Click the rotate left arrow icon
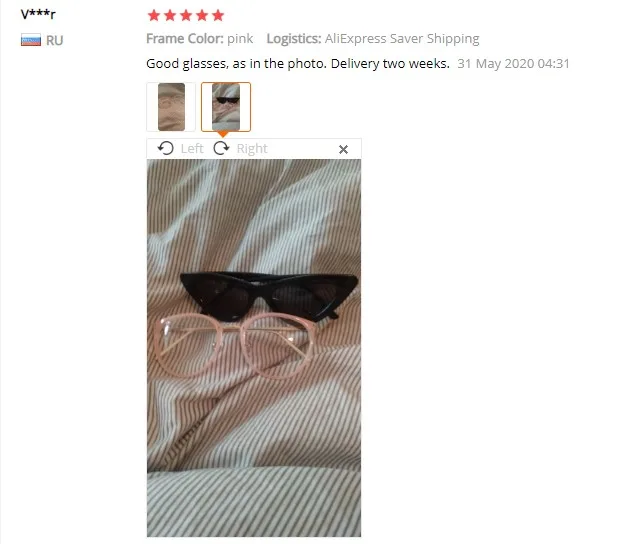The width and height of the screenshot is (629, 544). (165, 148)
